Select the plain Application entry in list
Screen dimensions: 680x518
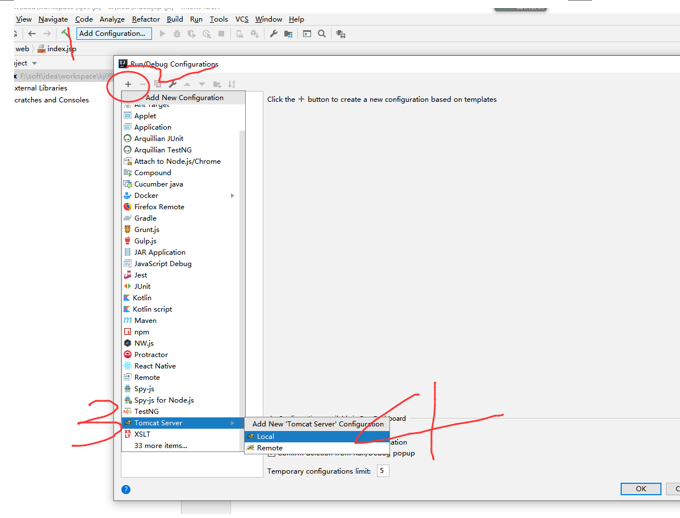183,127
